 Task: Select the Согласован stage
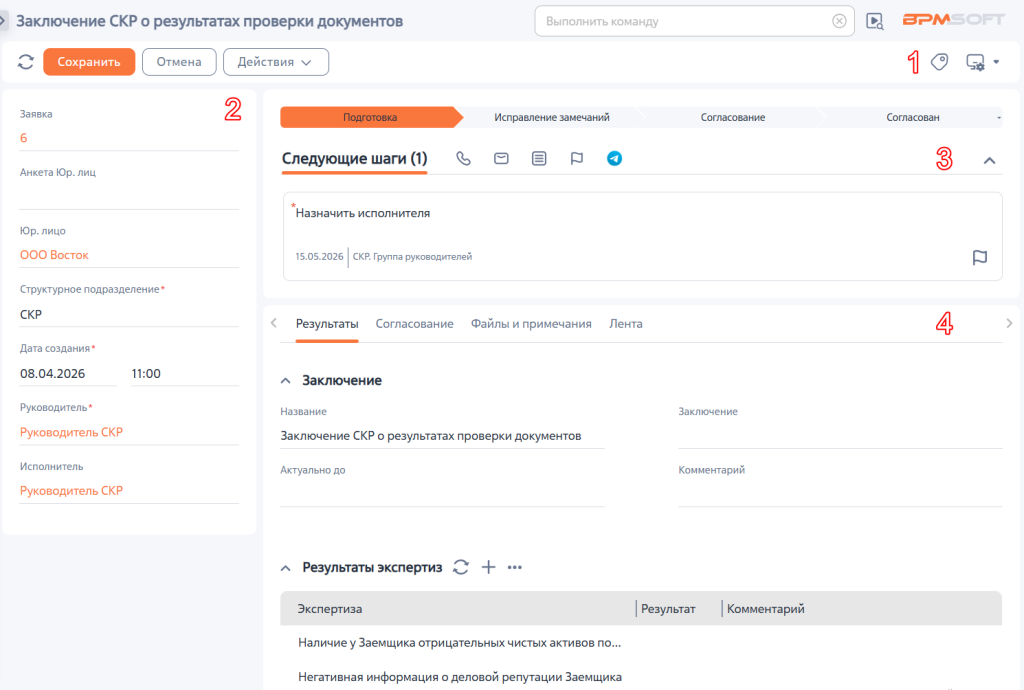pyautogui.click(x=912, y=118)
